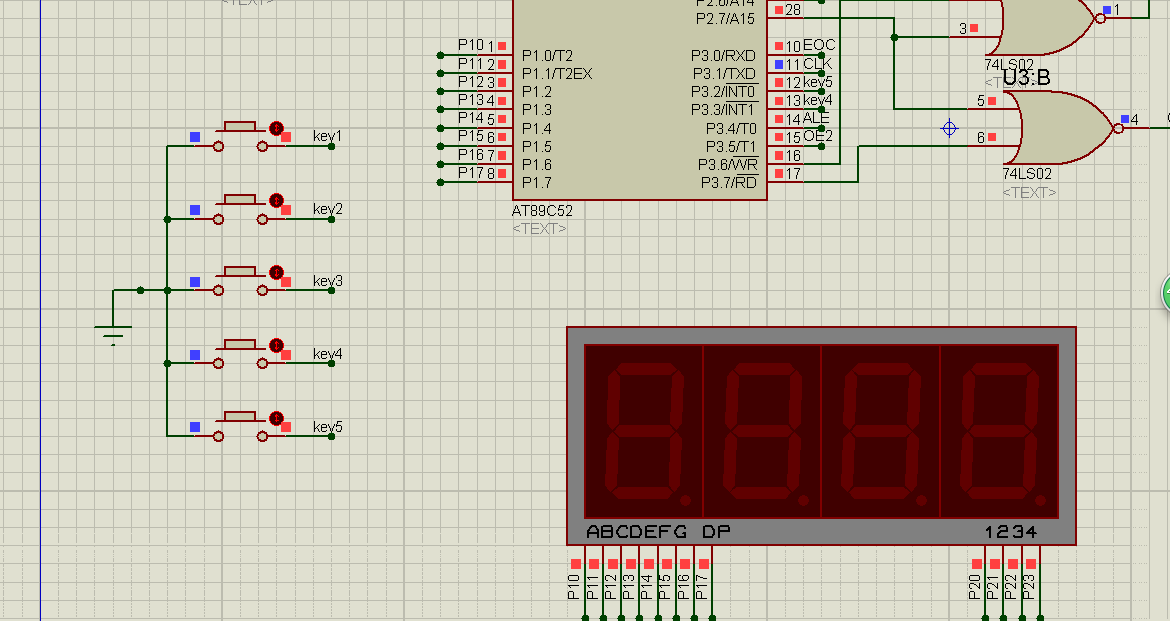Toggle the red latch actuator on key4
This screenshot has height=621, width=1170.
pyautogui.click(x=276, y=346)
